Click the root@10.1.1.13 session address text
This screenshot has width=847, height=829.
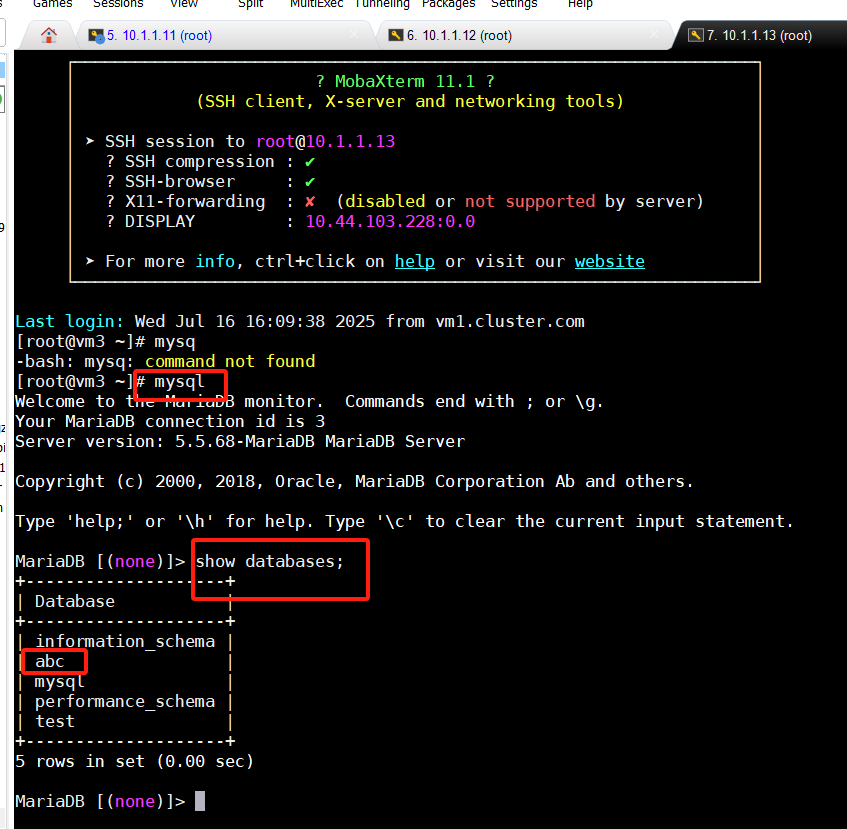coord(326,141)
